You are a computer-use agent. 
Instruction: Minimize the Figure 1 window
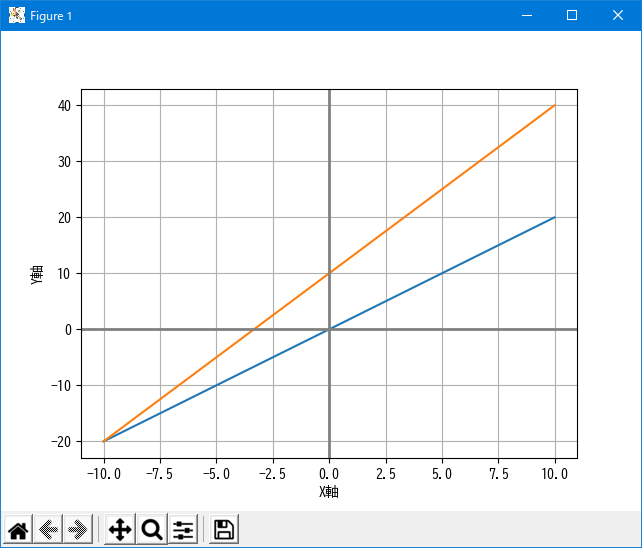point(527,16)
